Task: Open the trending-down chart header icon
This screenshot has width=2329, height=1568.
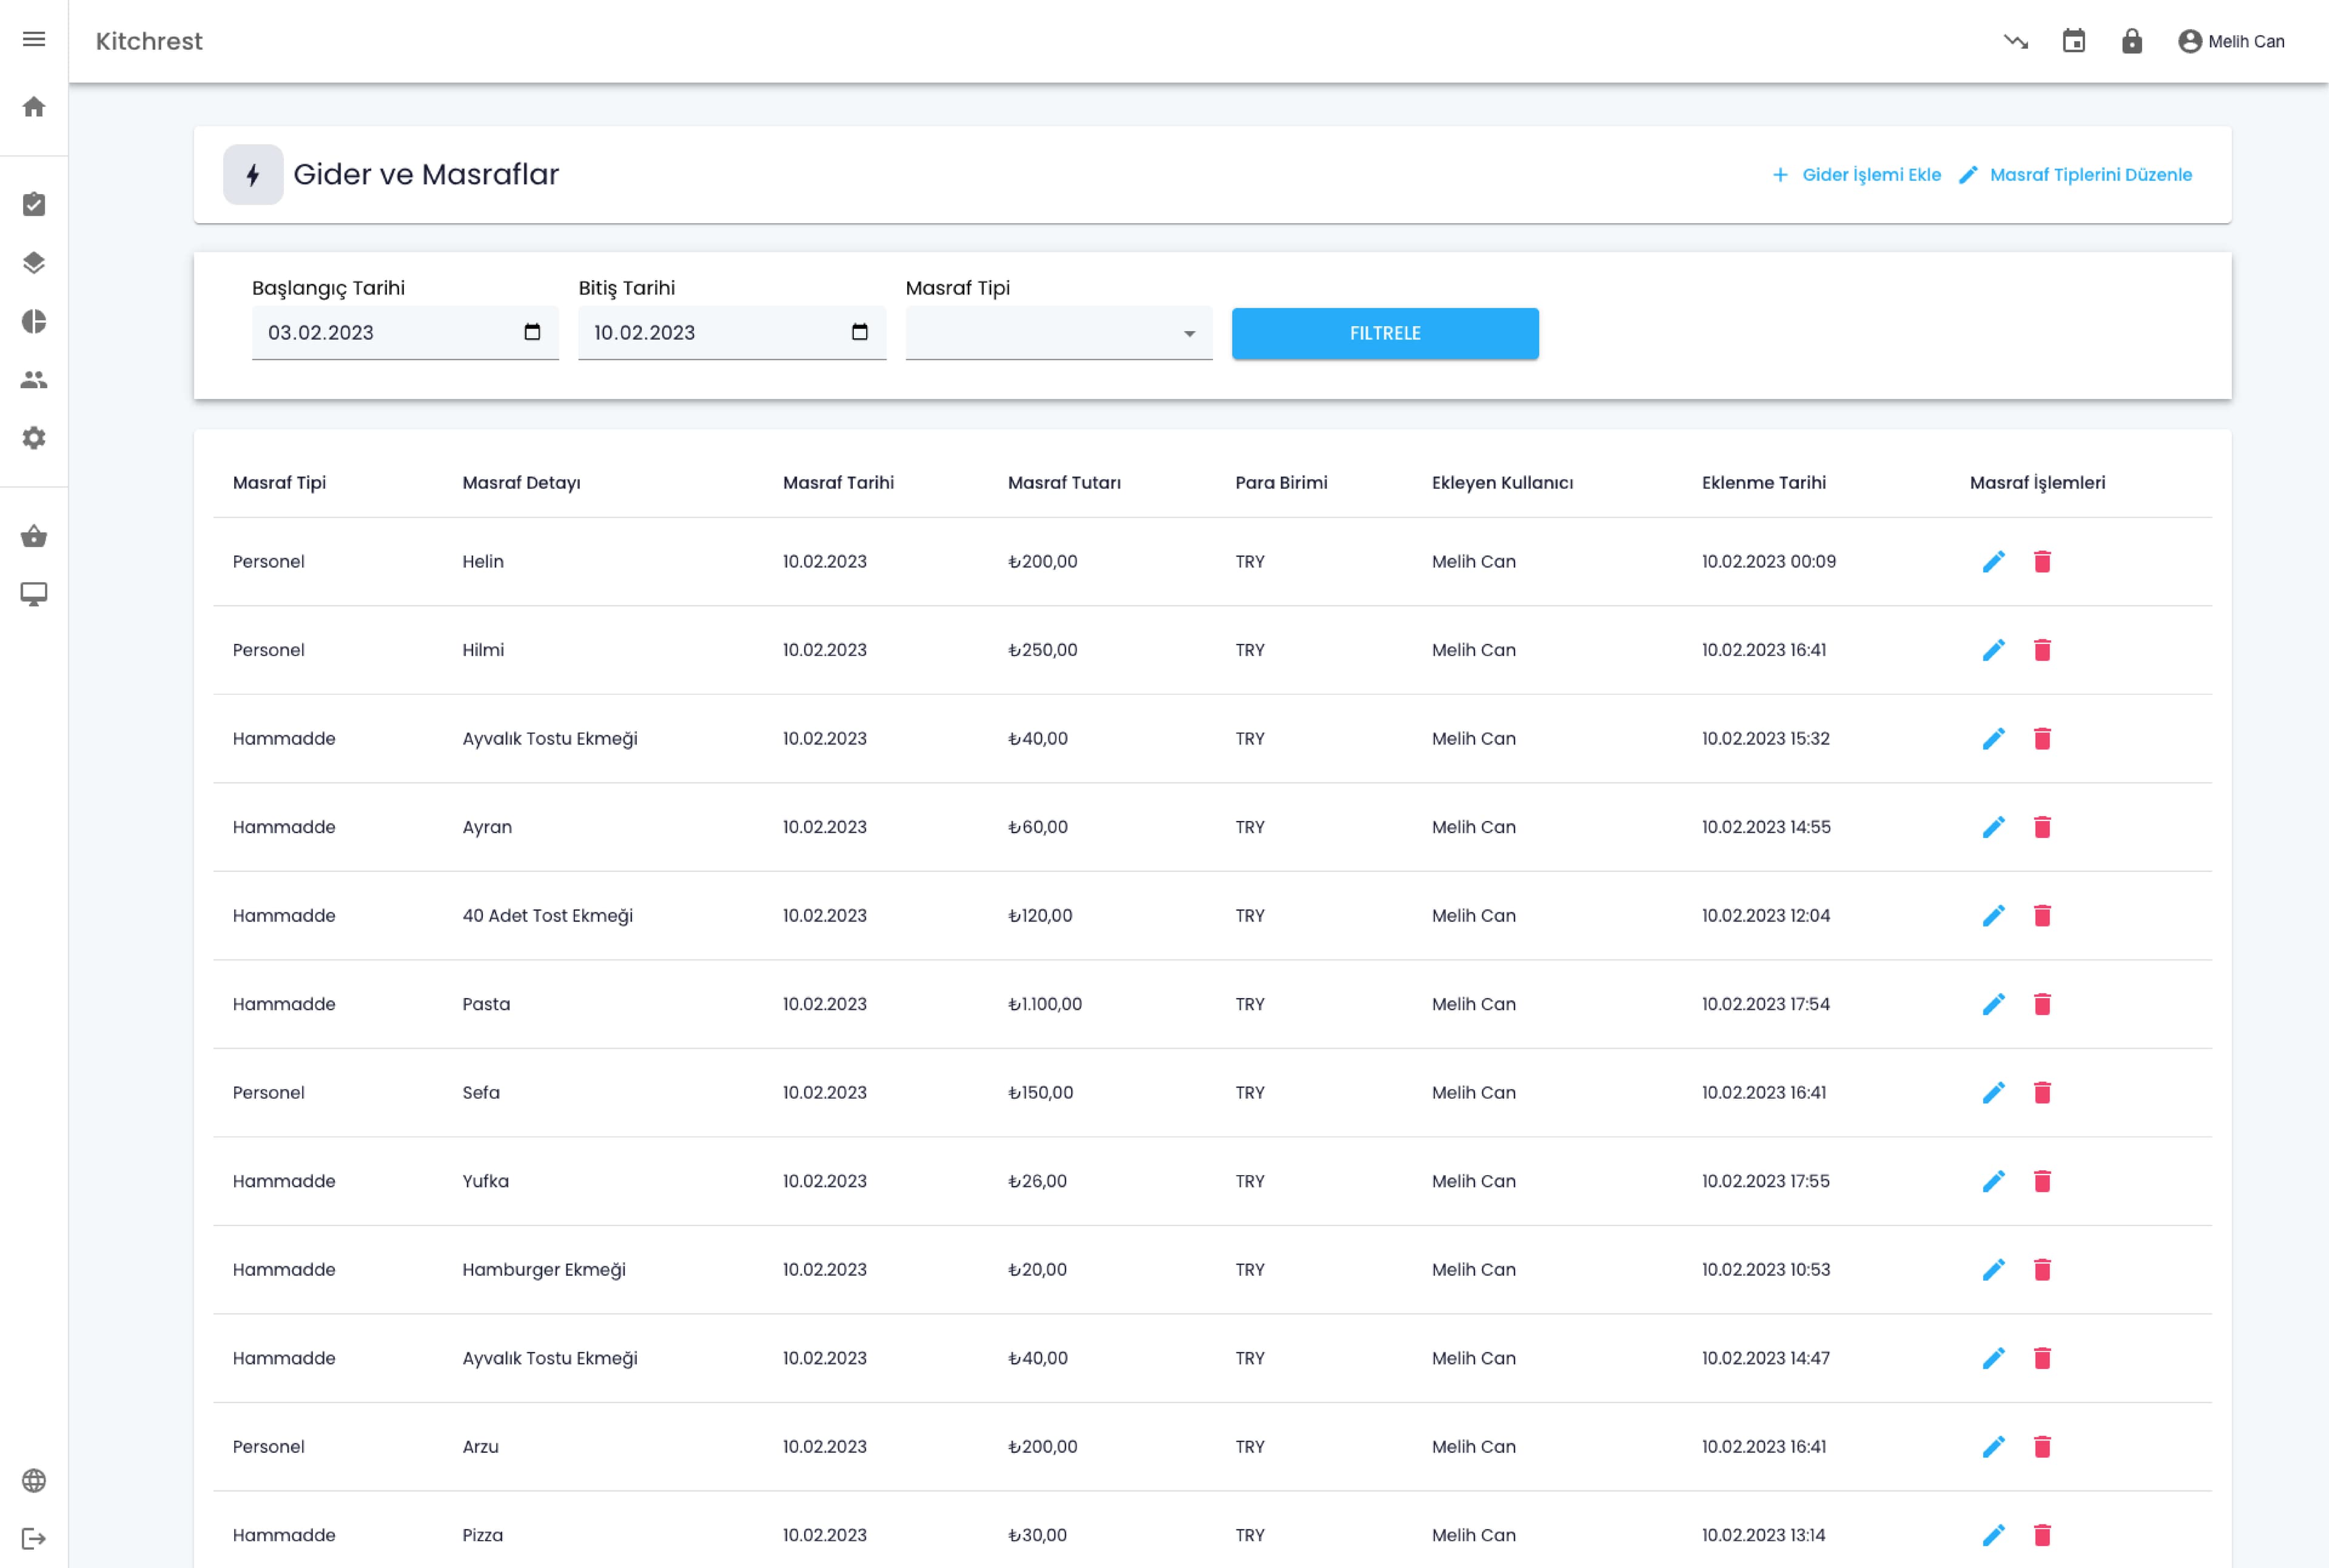Action: point(2016,41)
